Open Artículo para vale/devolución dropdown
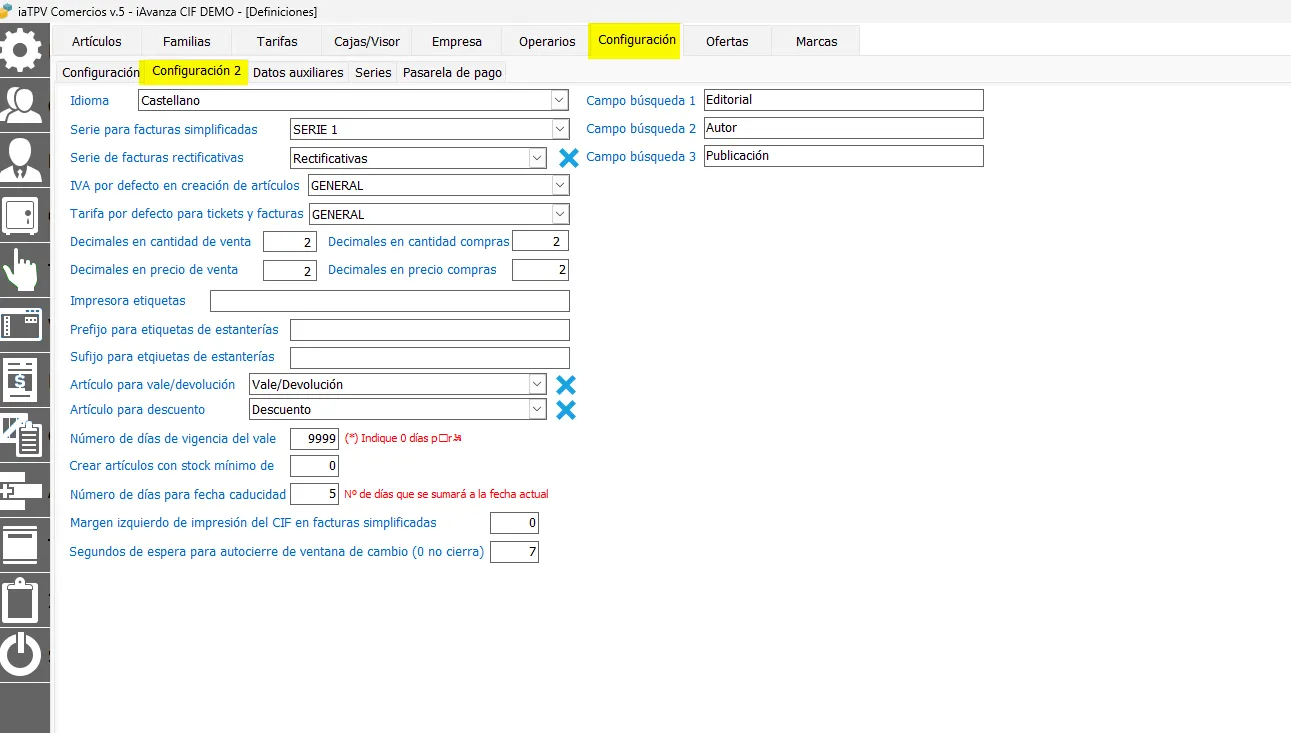This screenshot has width=1291, height=733. click(538, 384)
